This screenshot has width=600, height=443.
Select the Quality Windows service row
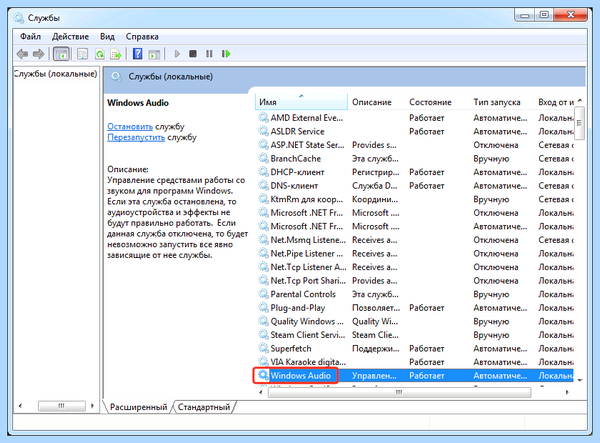(x=415, y=321)
